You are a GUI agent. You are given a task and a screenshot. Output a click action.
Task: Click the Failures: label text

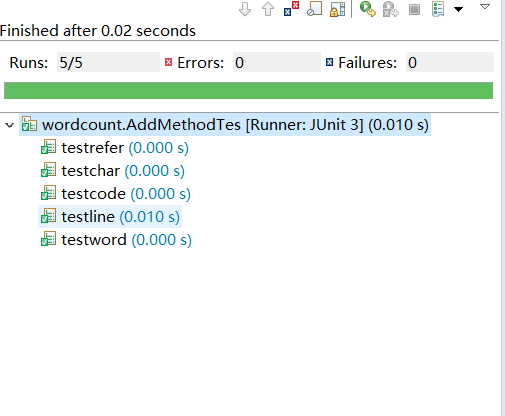point(368,63)
